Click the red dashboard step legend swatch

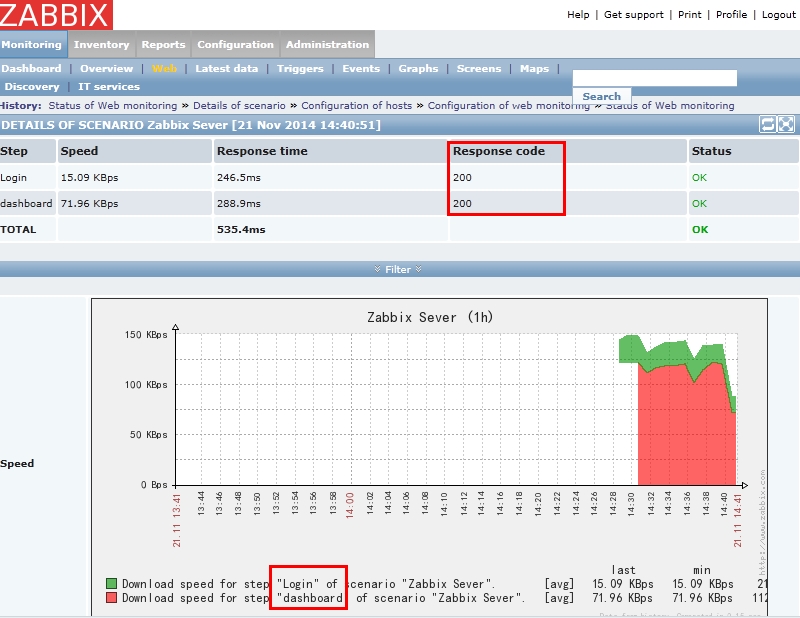click(112, 598)
